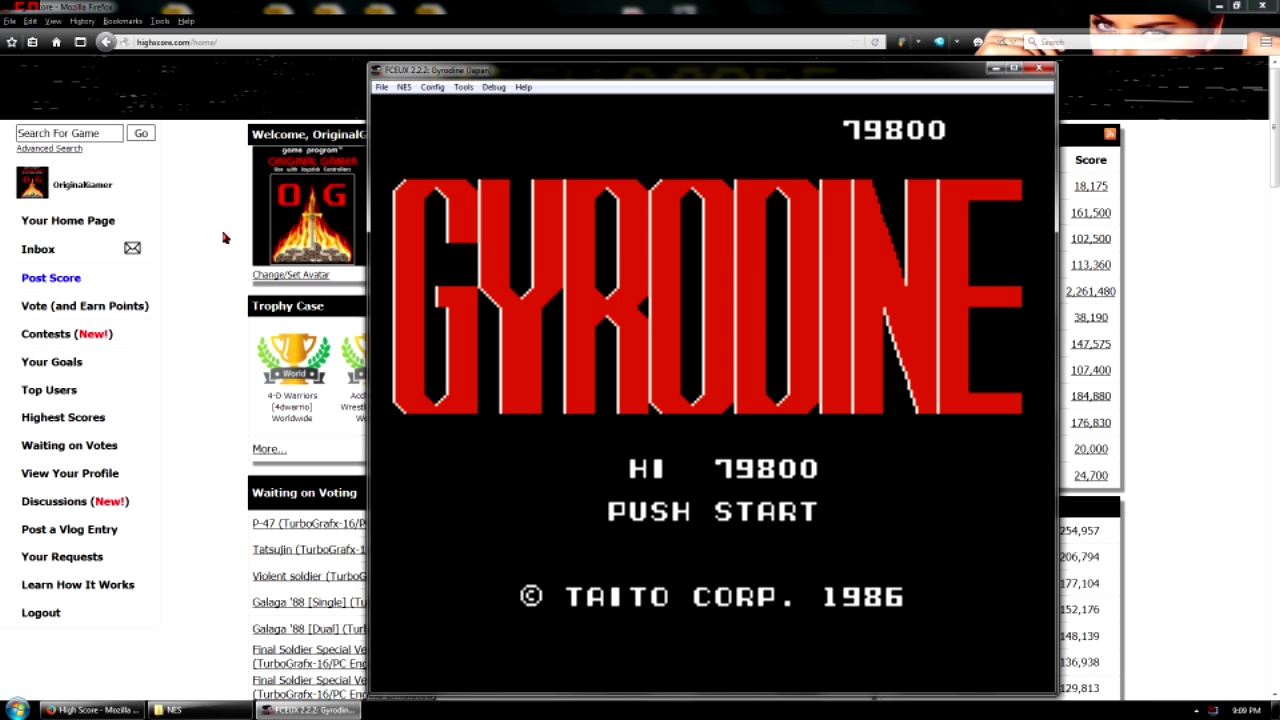Click the Logout link

click(41, 613)
